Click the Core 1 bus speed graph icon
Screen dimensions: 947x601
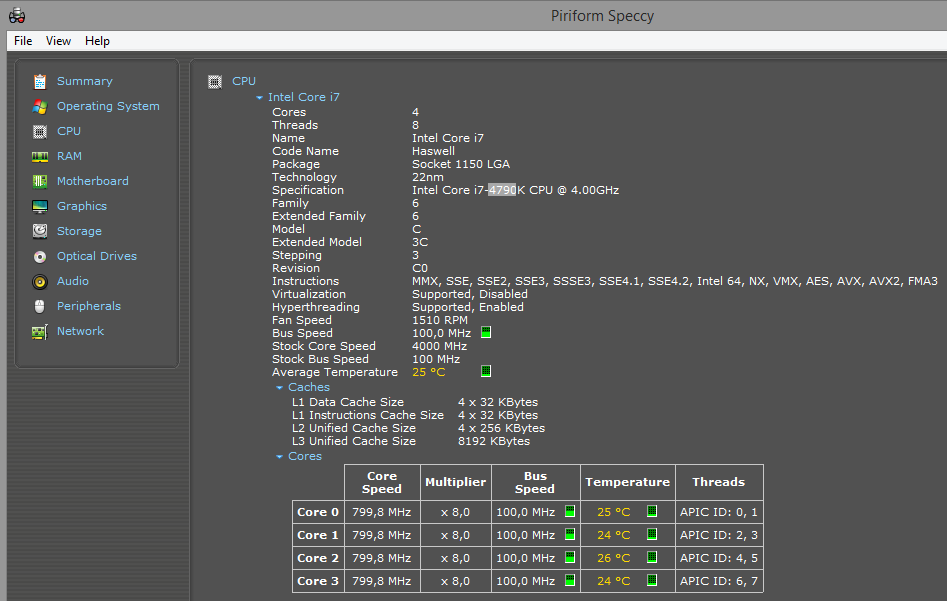[570, 534]
